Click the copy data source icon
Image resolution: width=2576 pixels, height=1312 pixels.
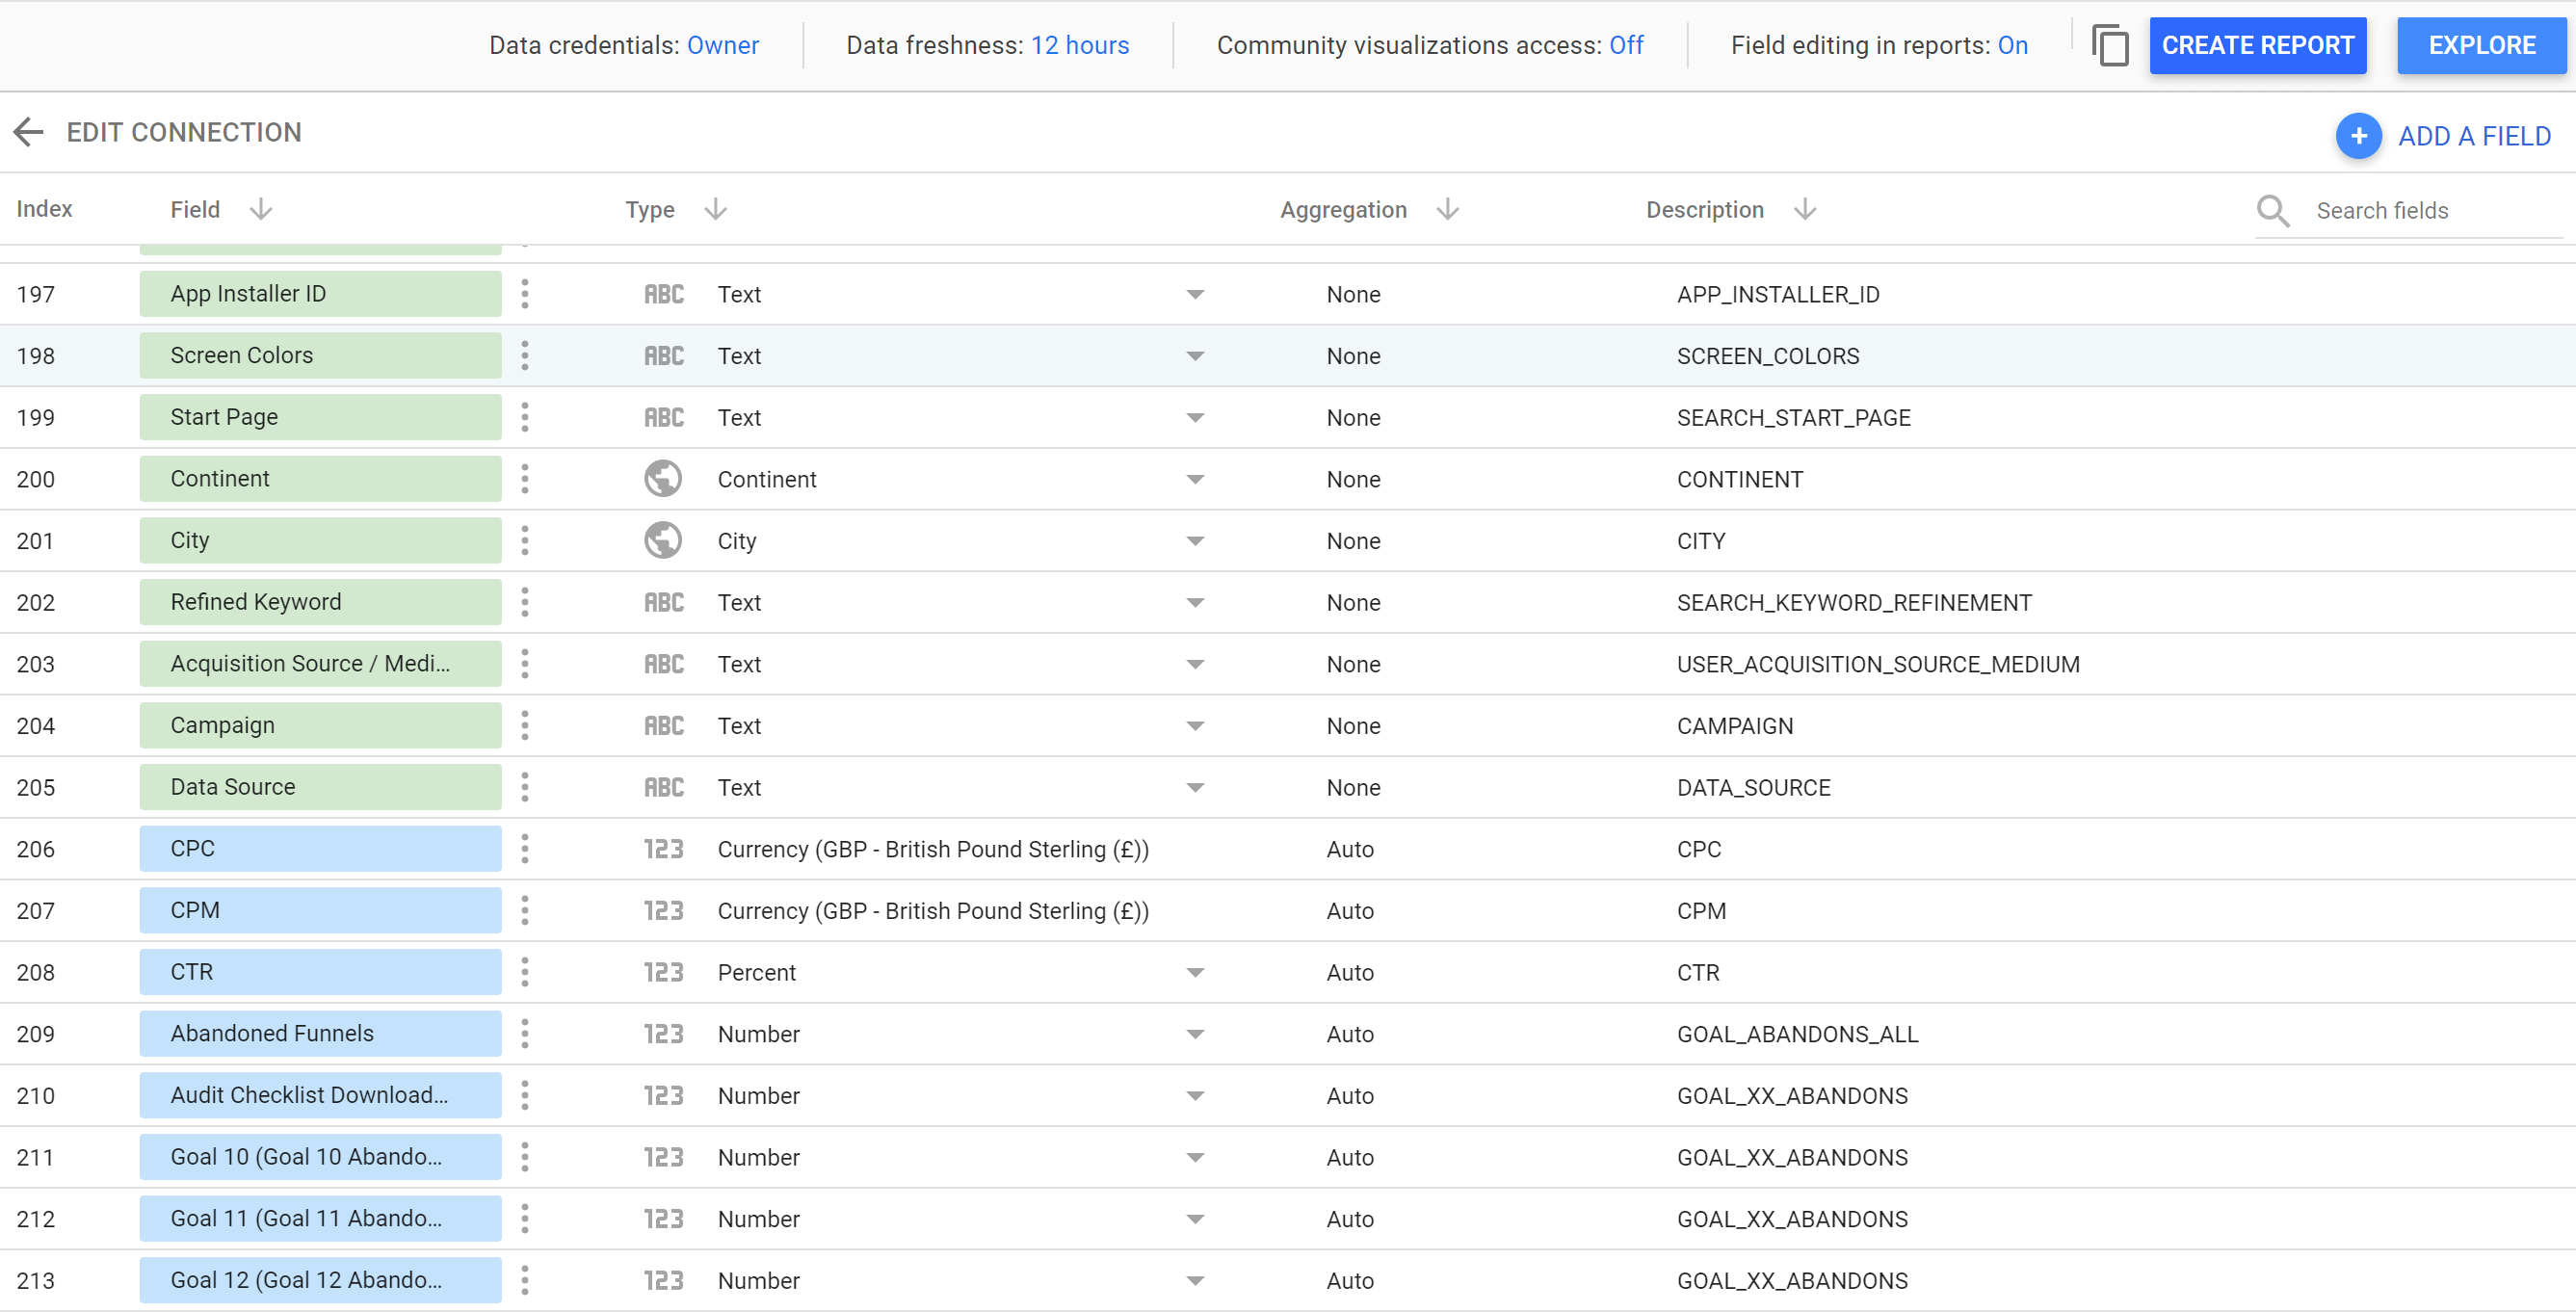[x=2110, y=46]
